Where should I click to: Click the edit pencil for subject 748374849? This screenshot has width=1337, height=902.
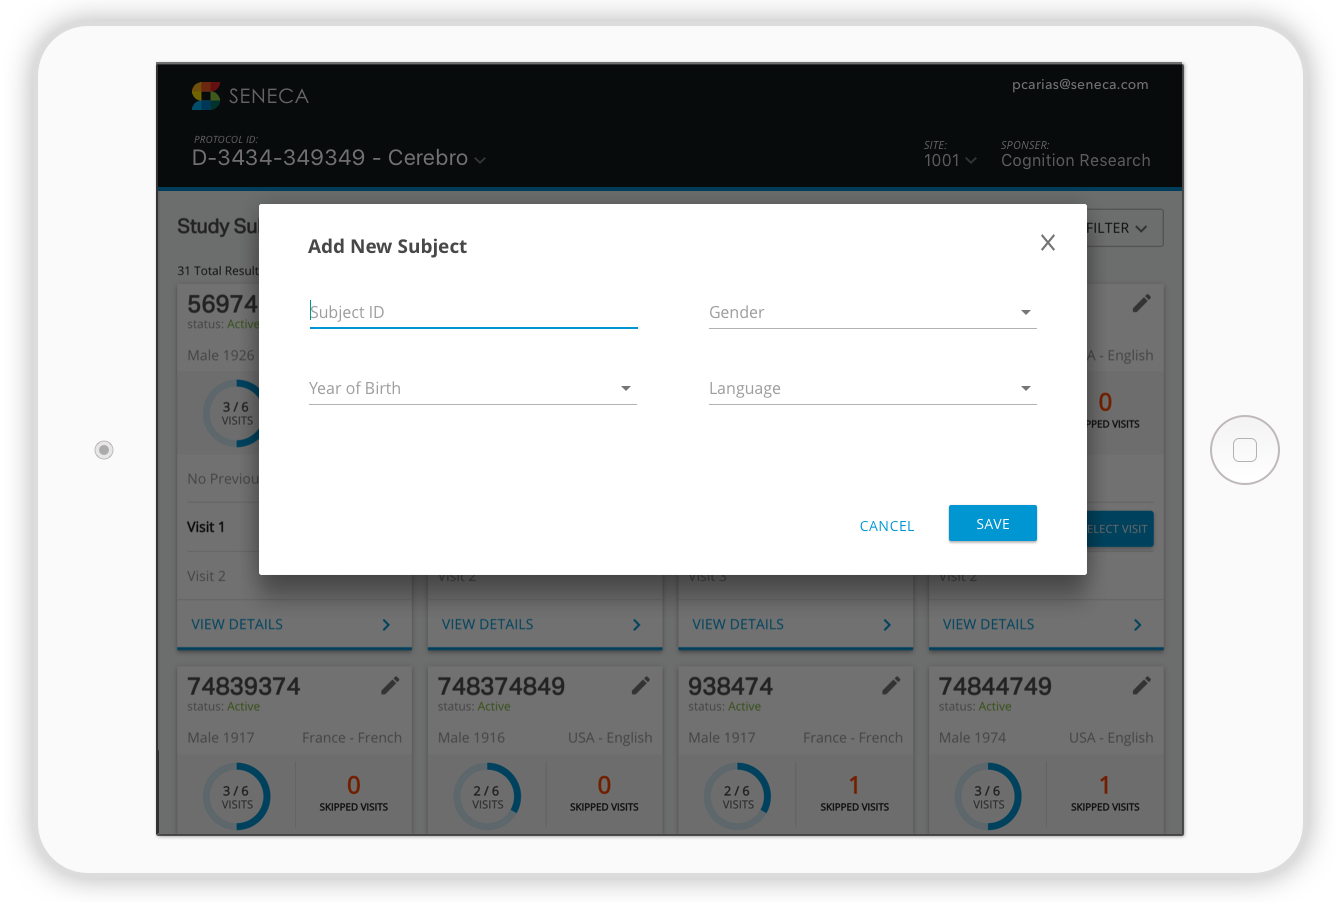[x=640, y=685]
